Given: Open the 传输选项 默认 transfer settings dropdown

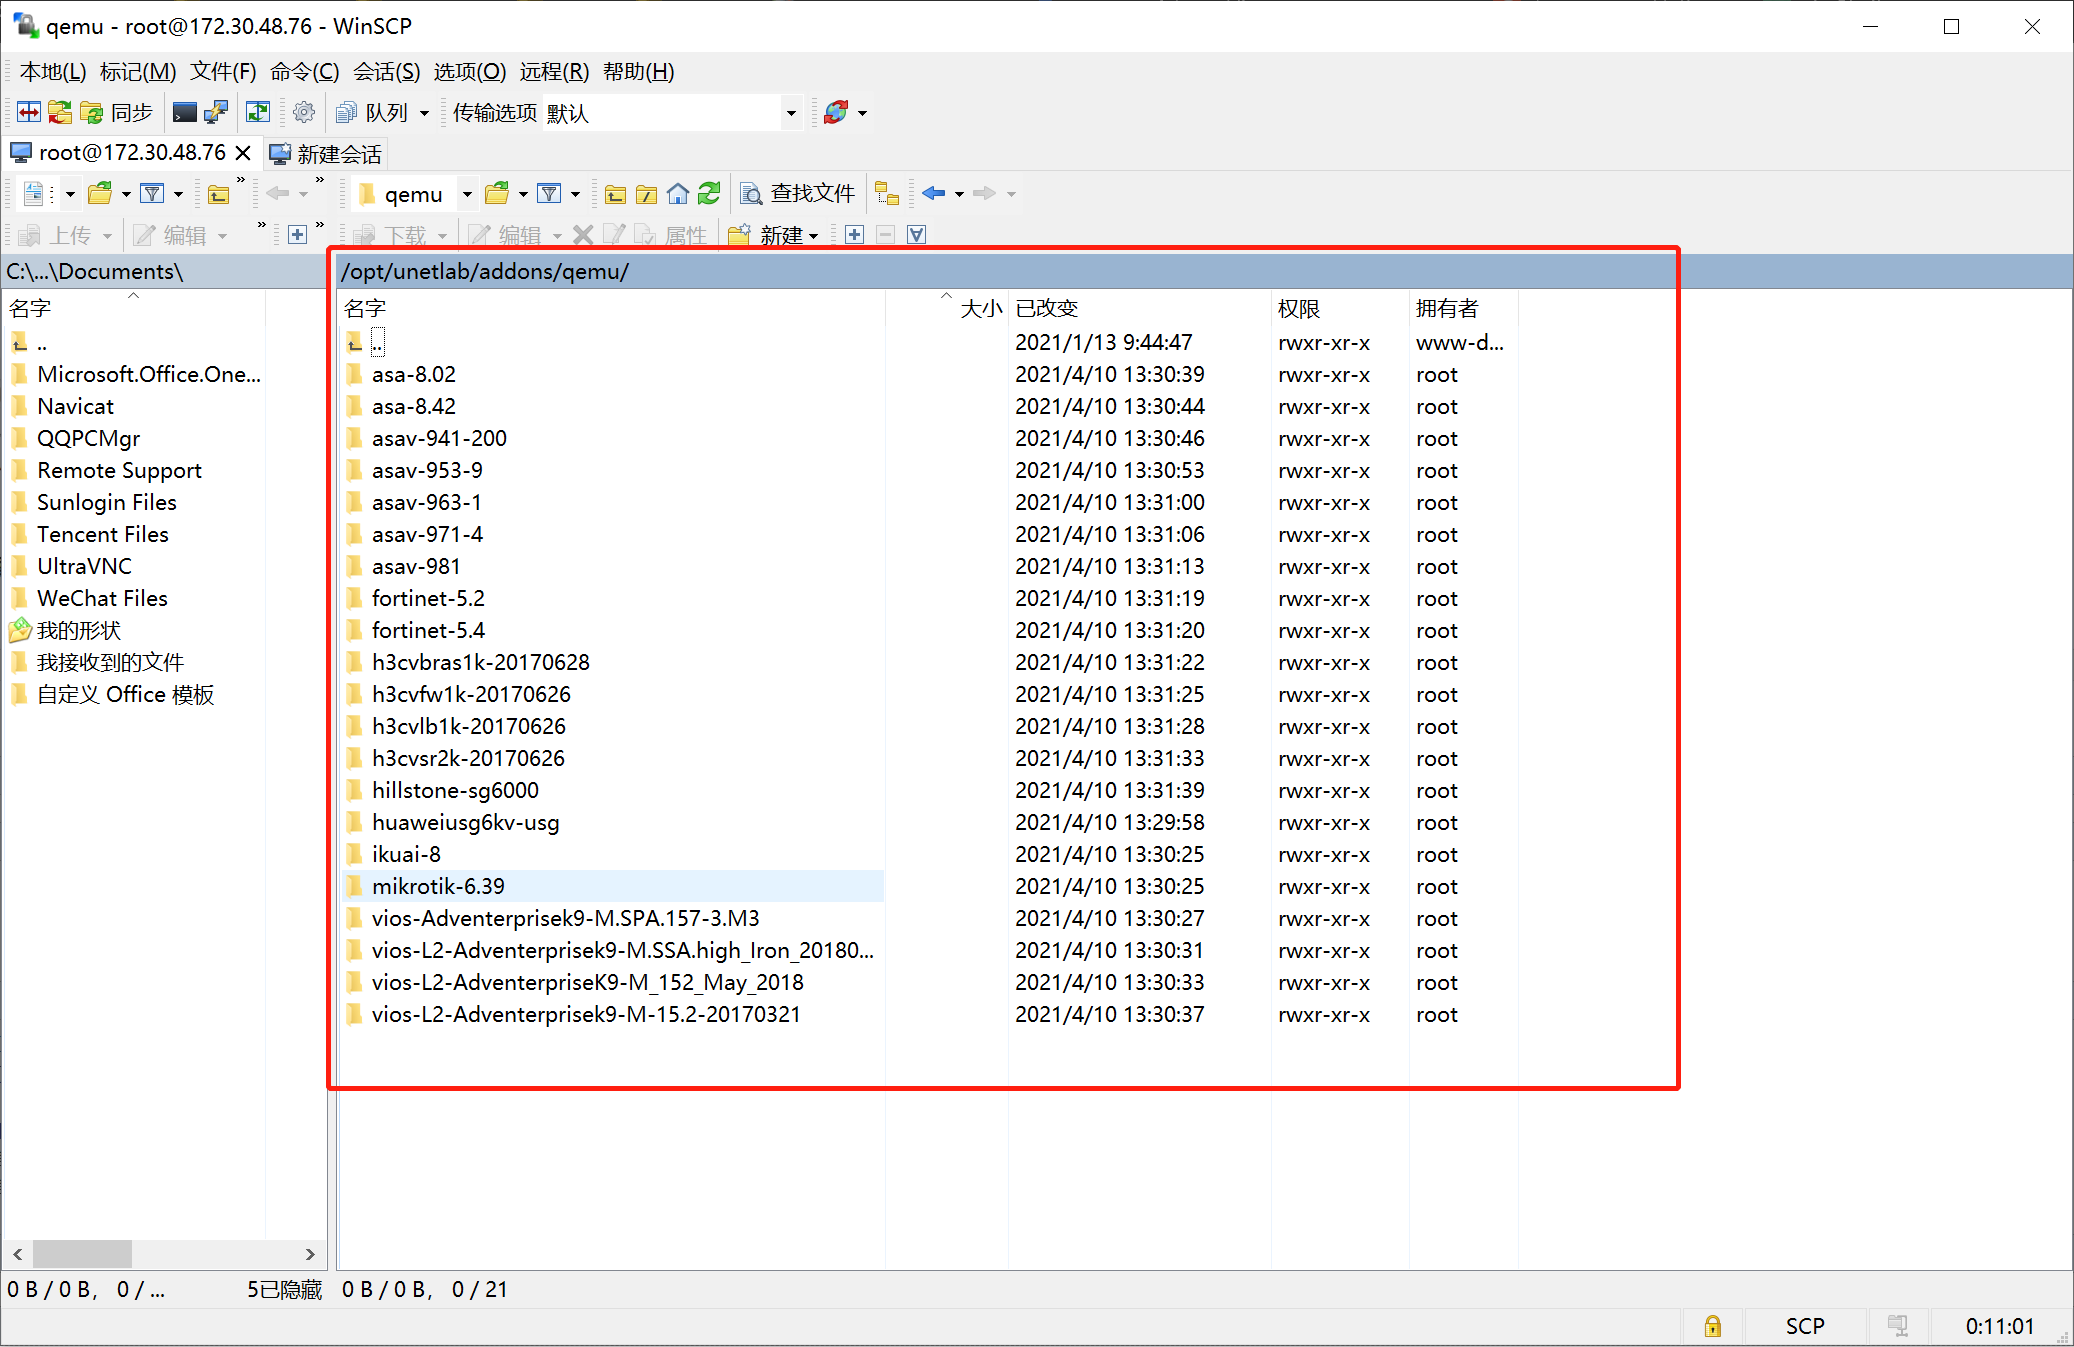Looking at the screenshot, I should click(x=791, y=113).
